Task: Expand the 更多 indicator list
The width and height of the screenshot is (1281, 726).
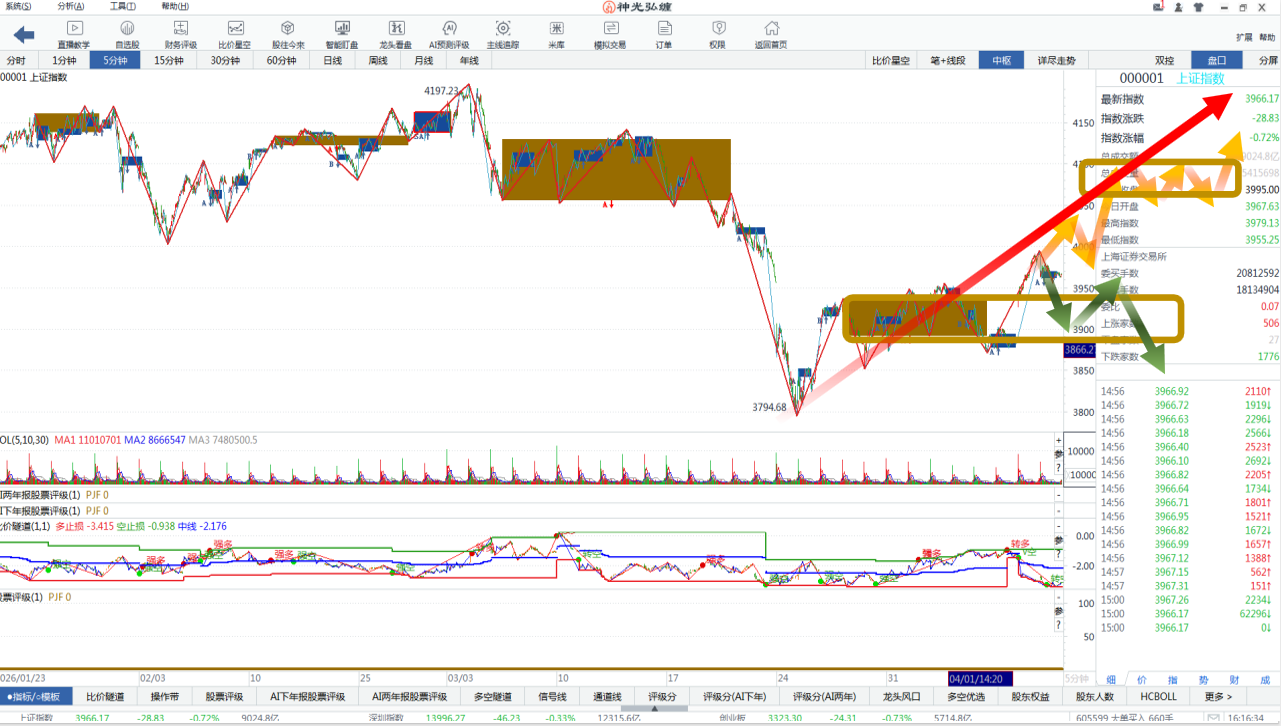Action: [x=1218, y=696]
